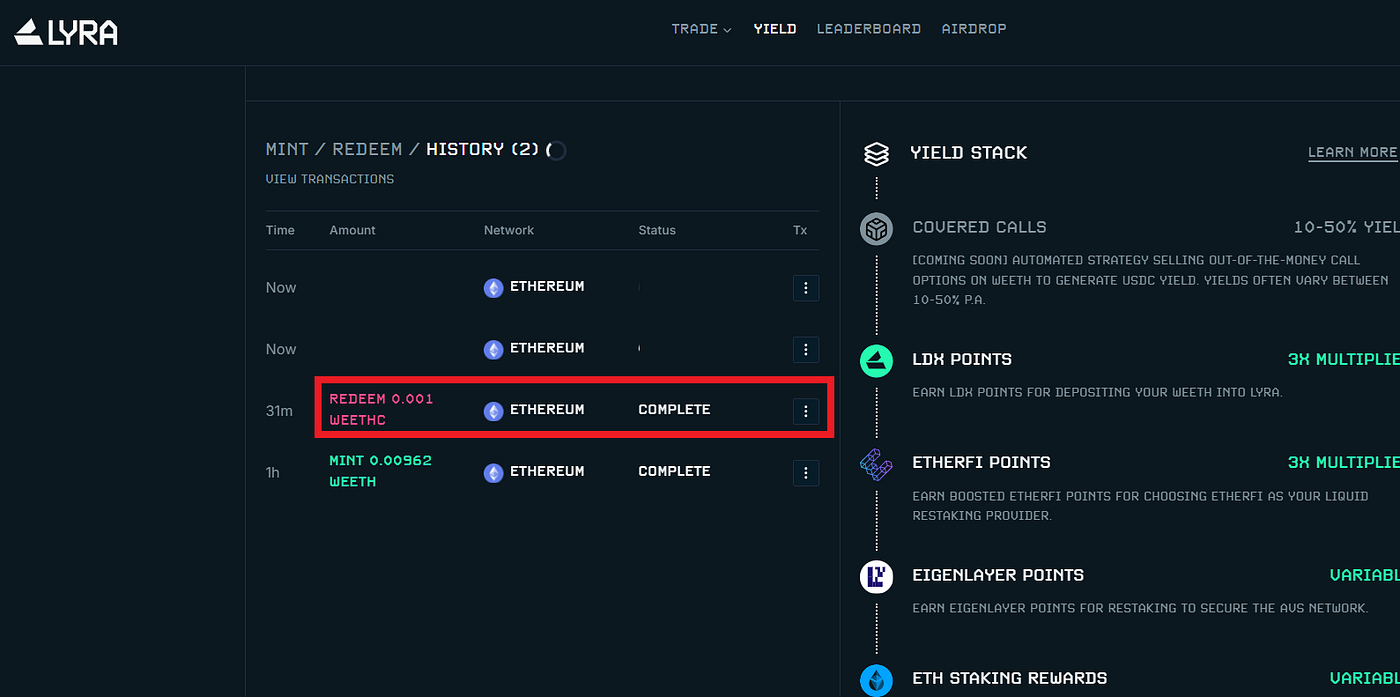
Task: Open options menu for Redeem 0.001 WEETHC row
Action: [x=806, y=411]
